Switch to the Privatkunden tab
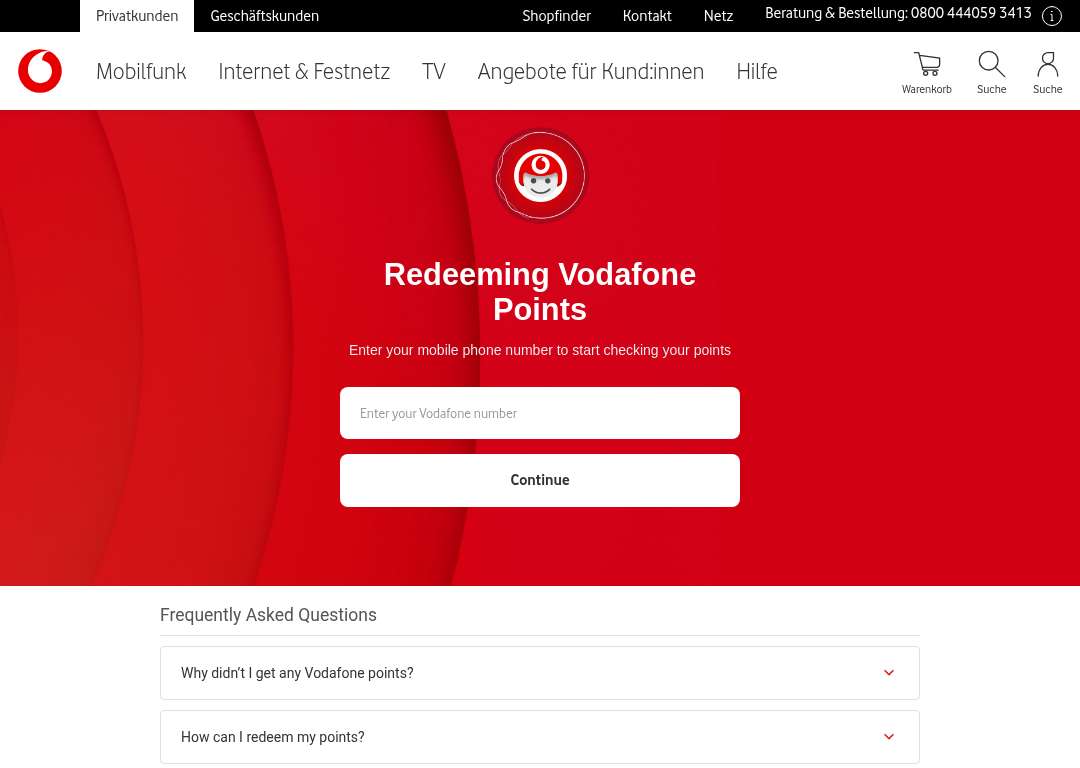This screenshot has width=1080, height=768. [x=137, y=16]
